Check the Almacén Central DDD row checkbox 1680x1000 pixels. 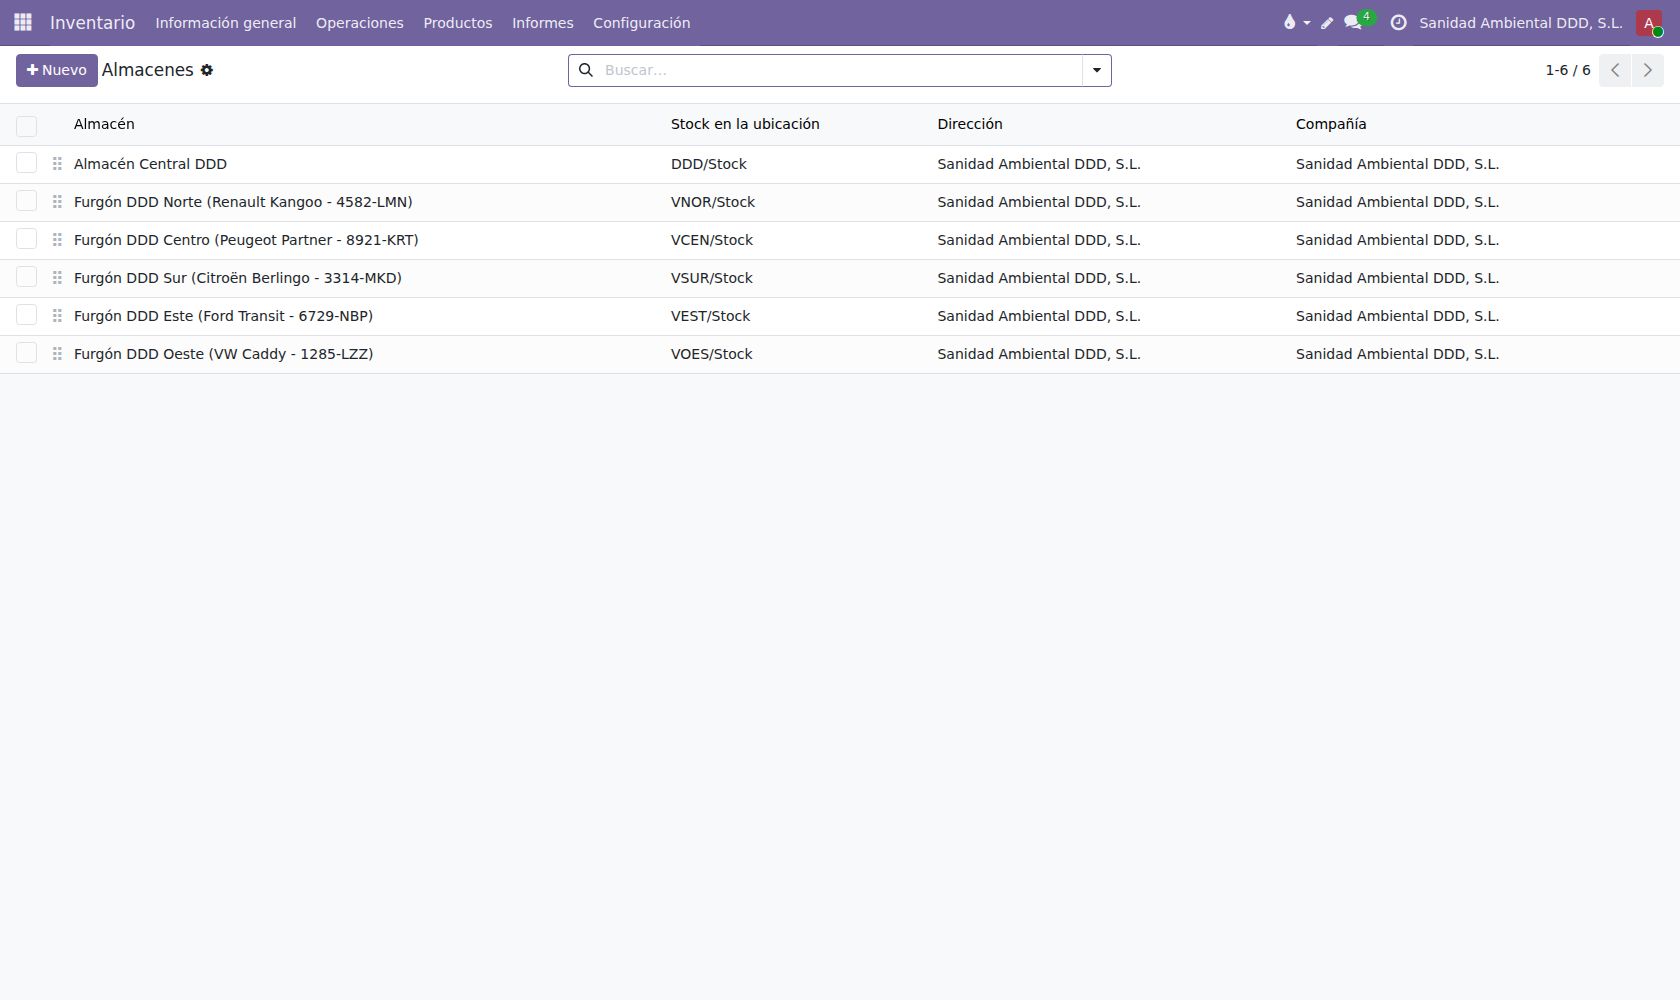[x=27, y=163]
